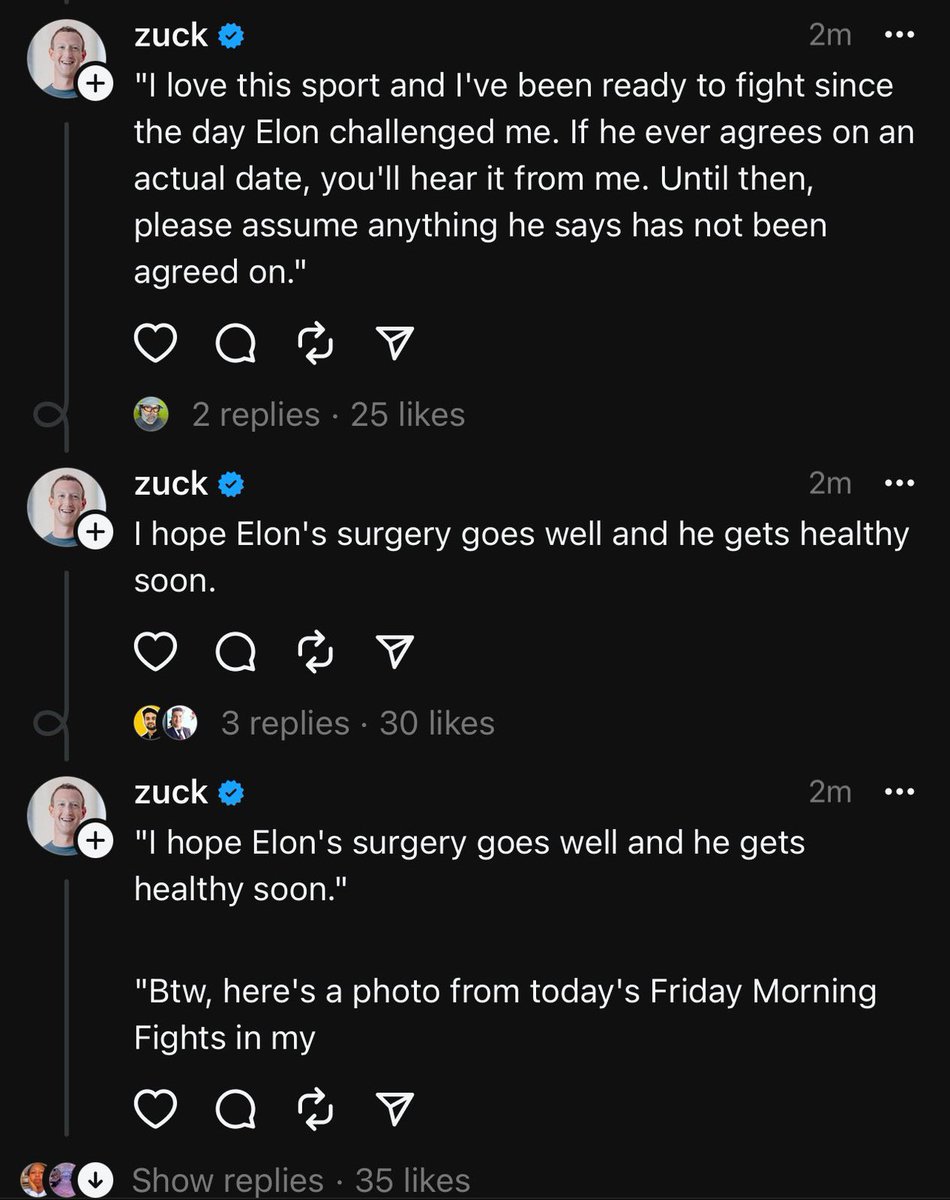The image size is (950, 1200).
Task: Follow zuck via plus badge on first avatar
Action: tap(94, 85)
